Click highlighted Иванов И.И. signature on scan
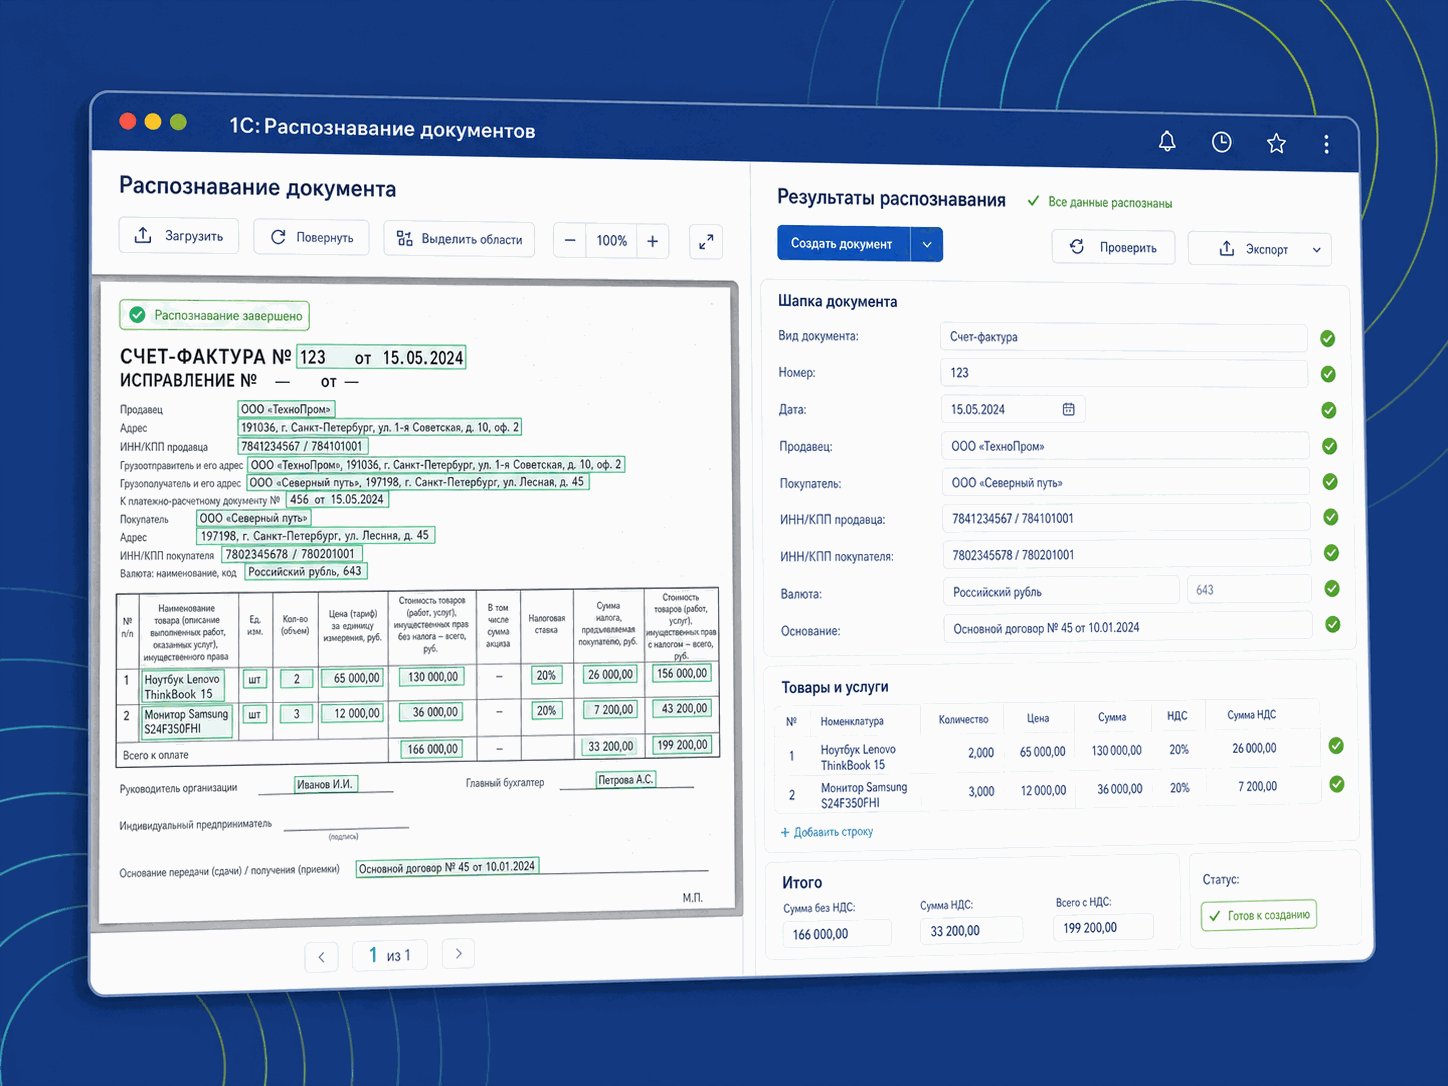 tap(325, 784)
